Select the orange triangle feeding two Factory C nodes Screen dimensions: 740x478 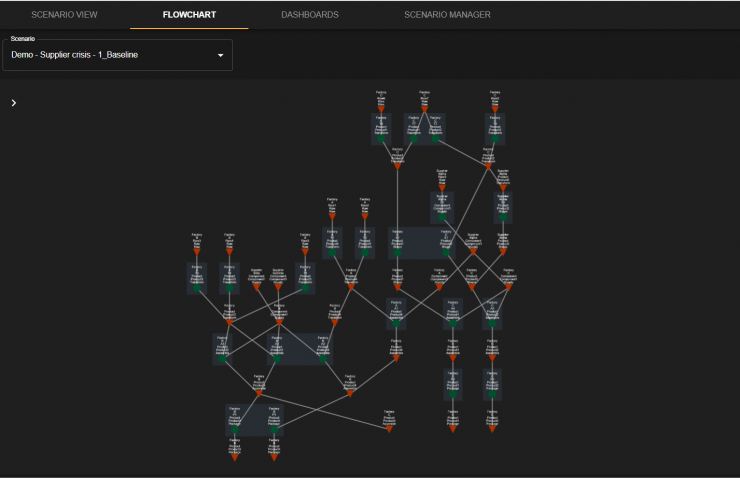[x=424, y=109]
